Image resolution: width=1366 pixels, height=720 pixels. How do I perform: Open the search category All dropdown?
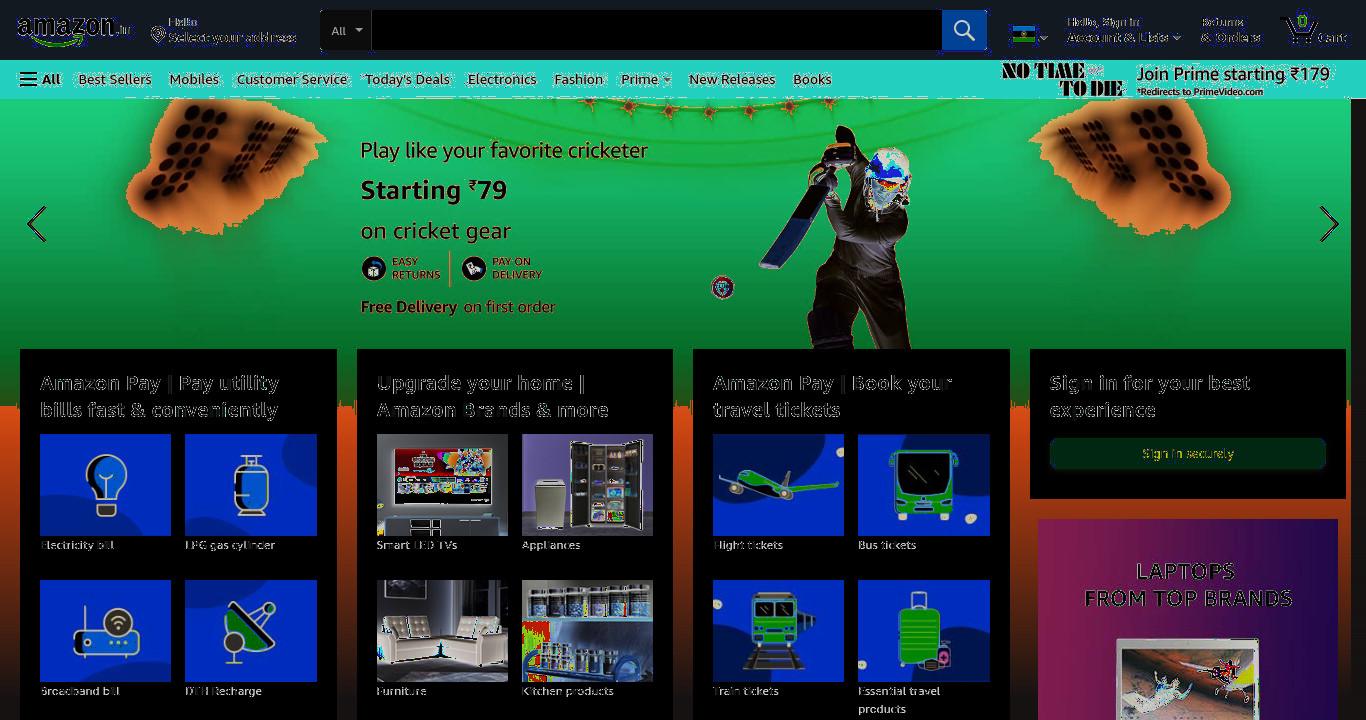(x=346, y=31)
